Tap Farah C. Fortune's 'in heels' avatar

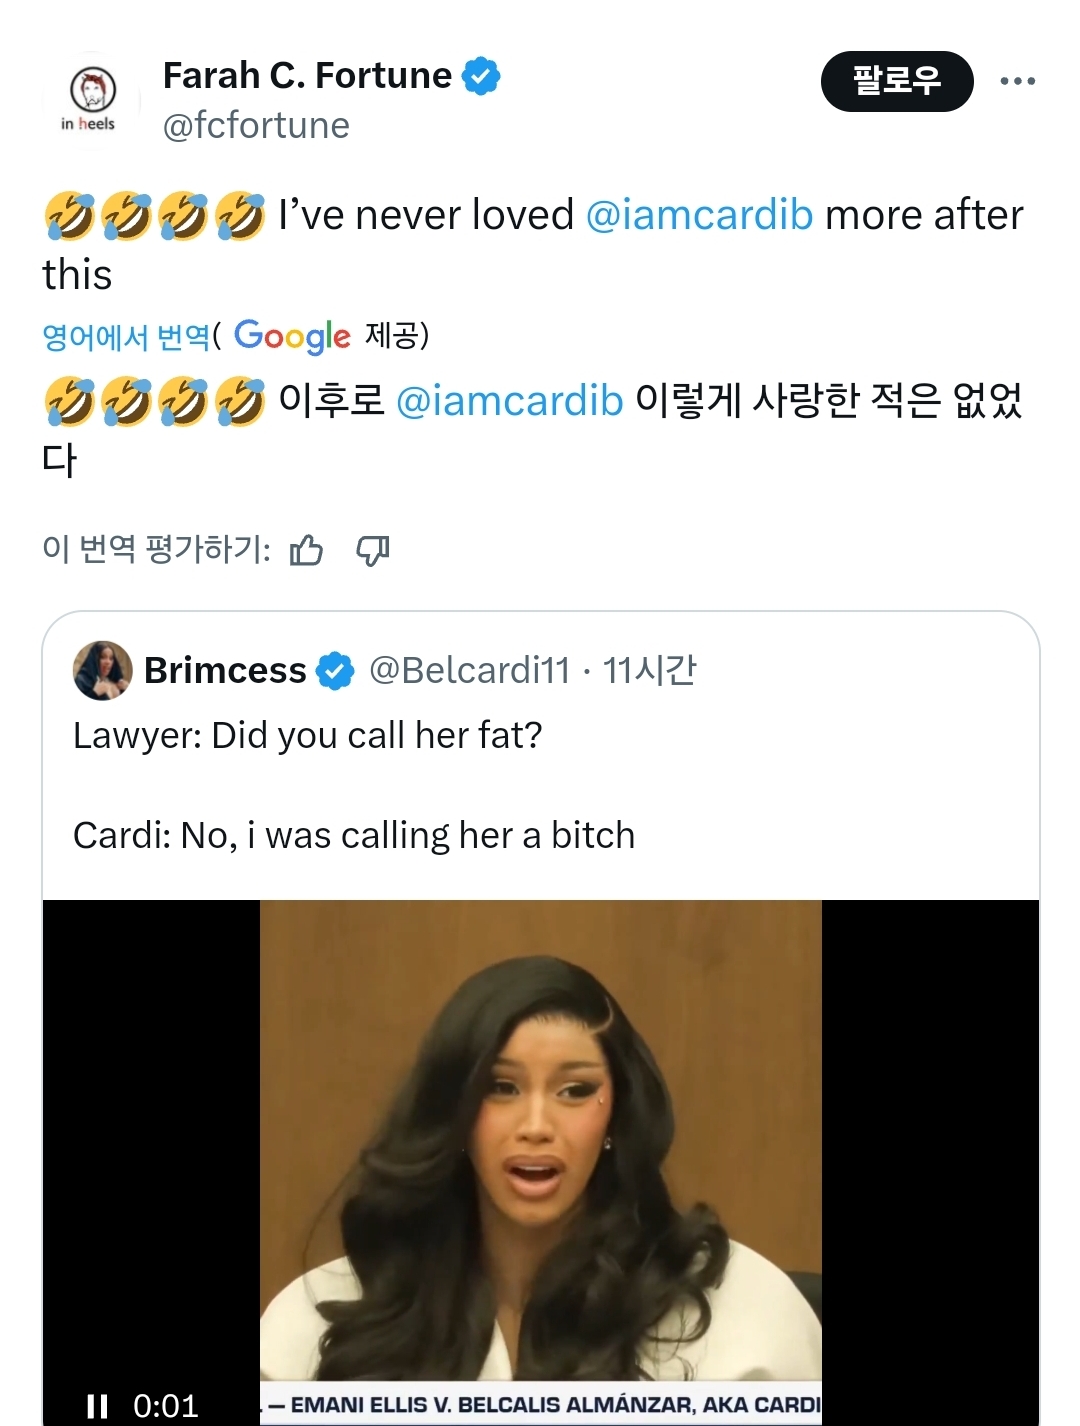point(92,100)
